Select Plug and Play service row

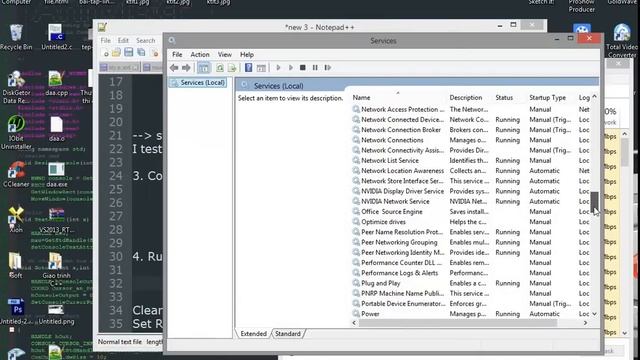point(471,283)
